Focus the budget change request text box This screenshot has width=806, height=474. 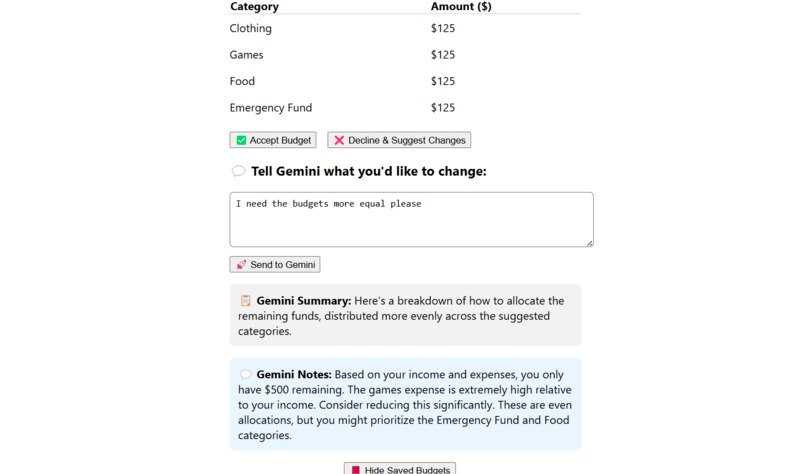[x=411, y=220]
